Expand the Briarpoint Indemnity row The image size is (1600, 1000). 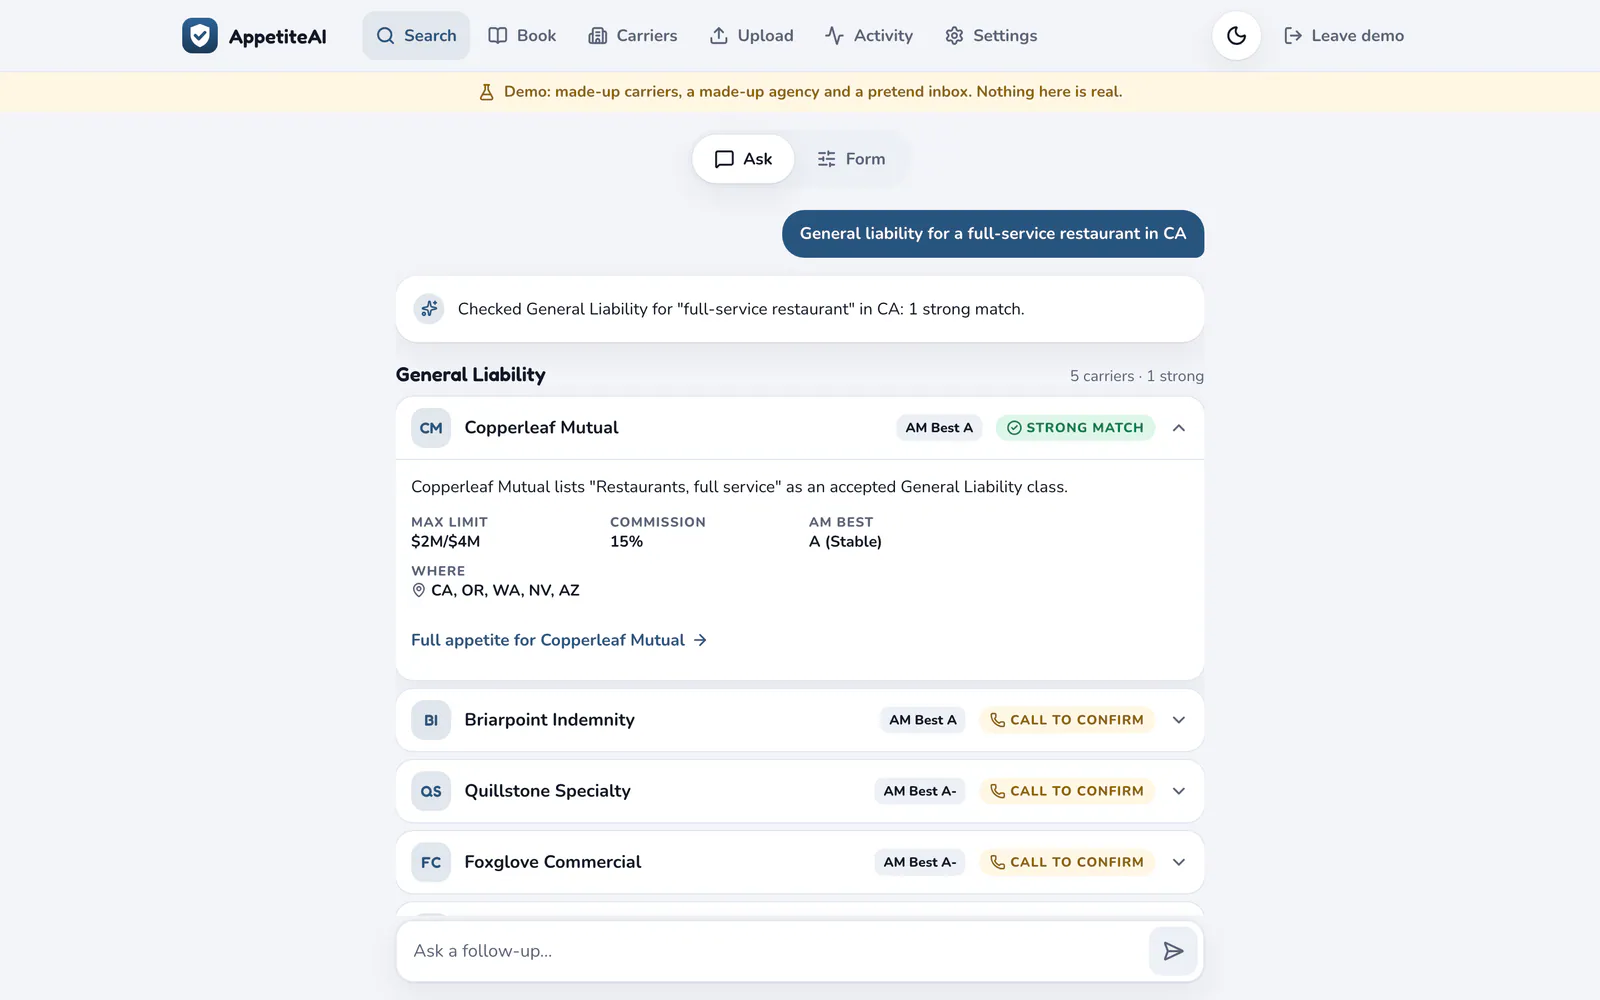(x=1179, y=720)
